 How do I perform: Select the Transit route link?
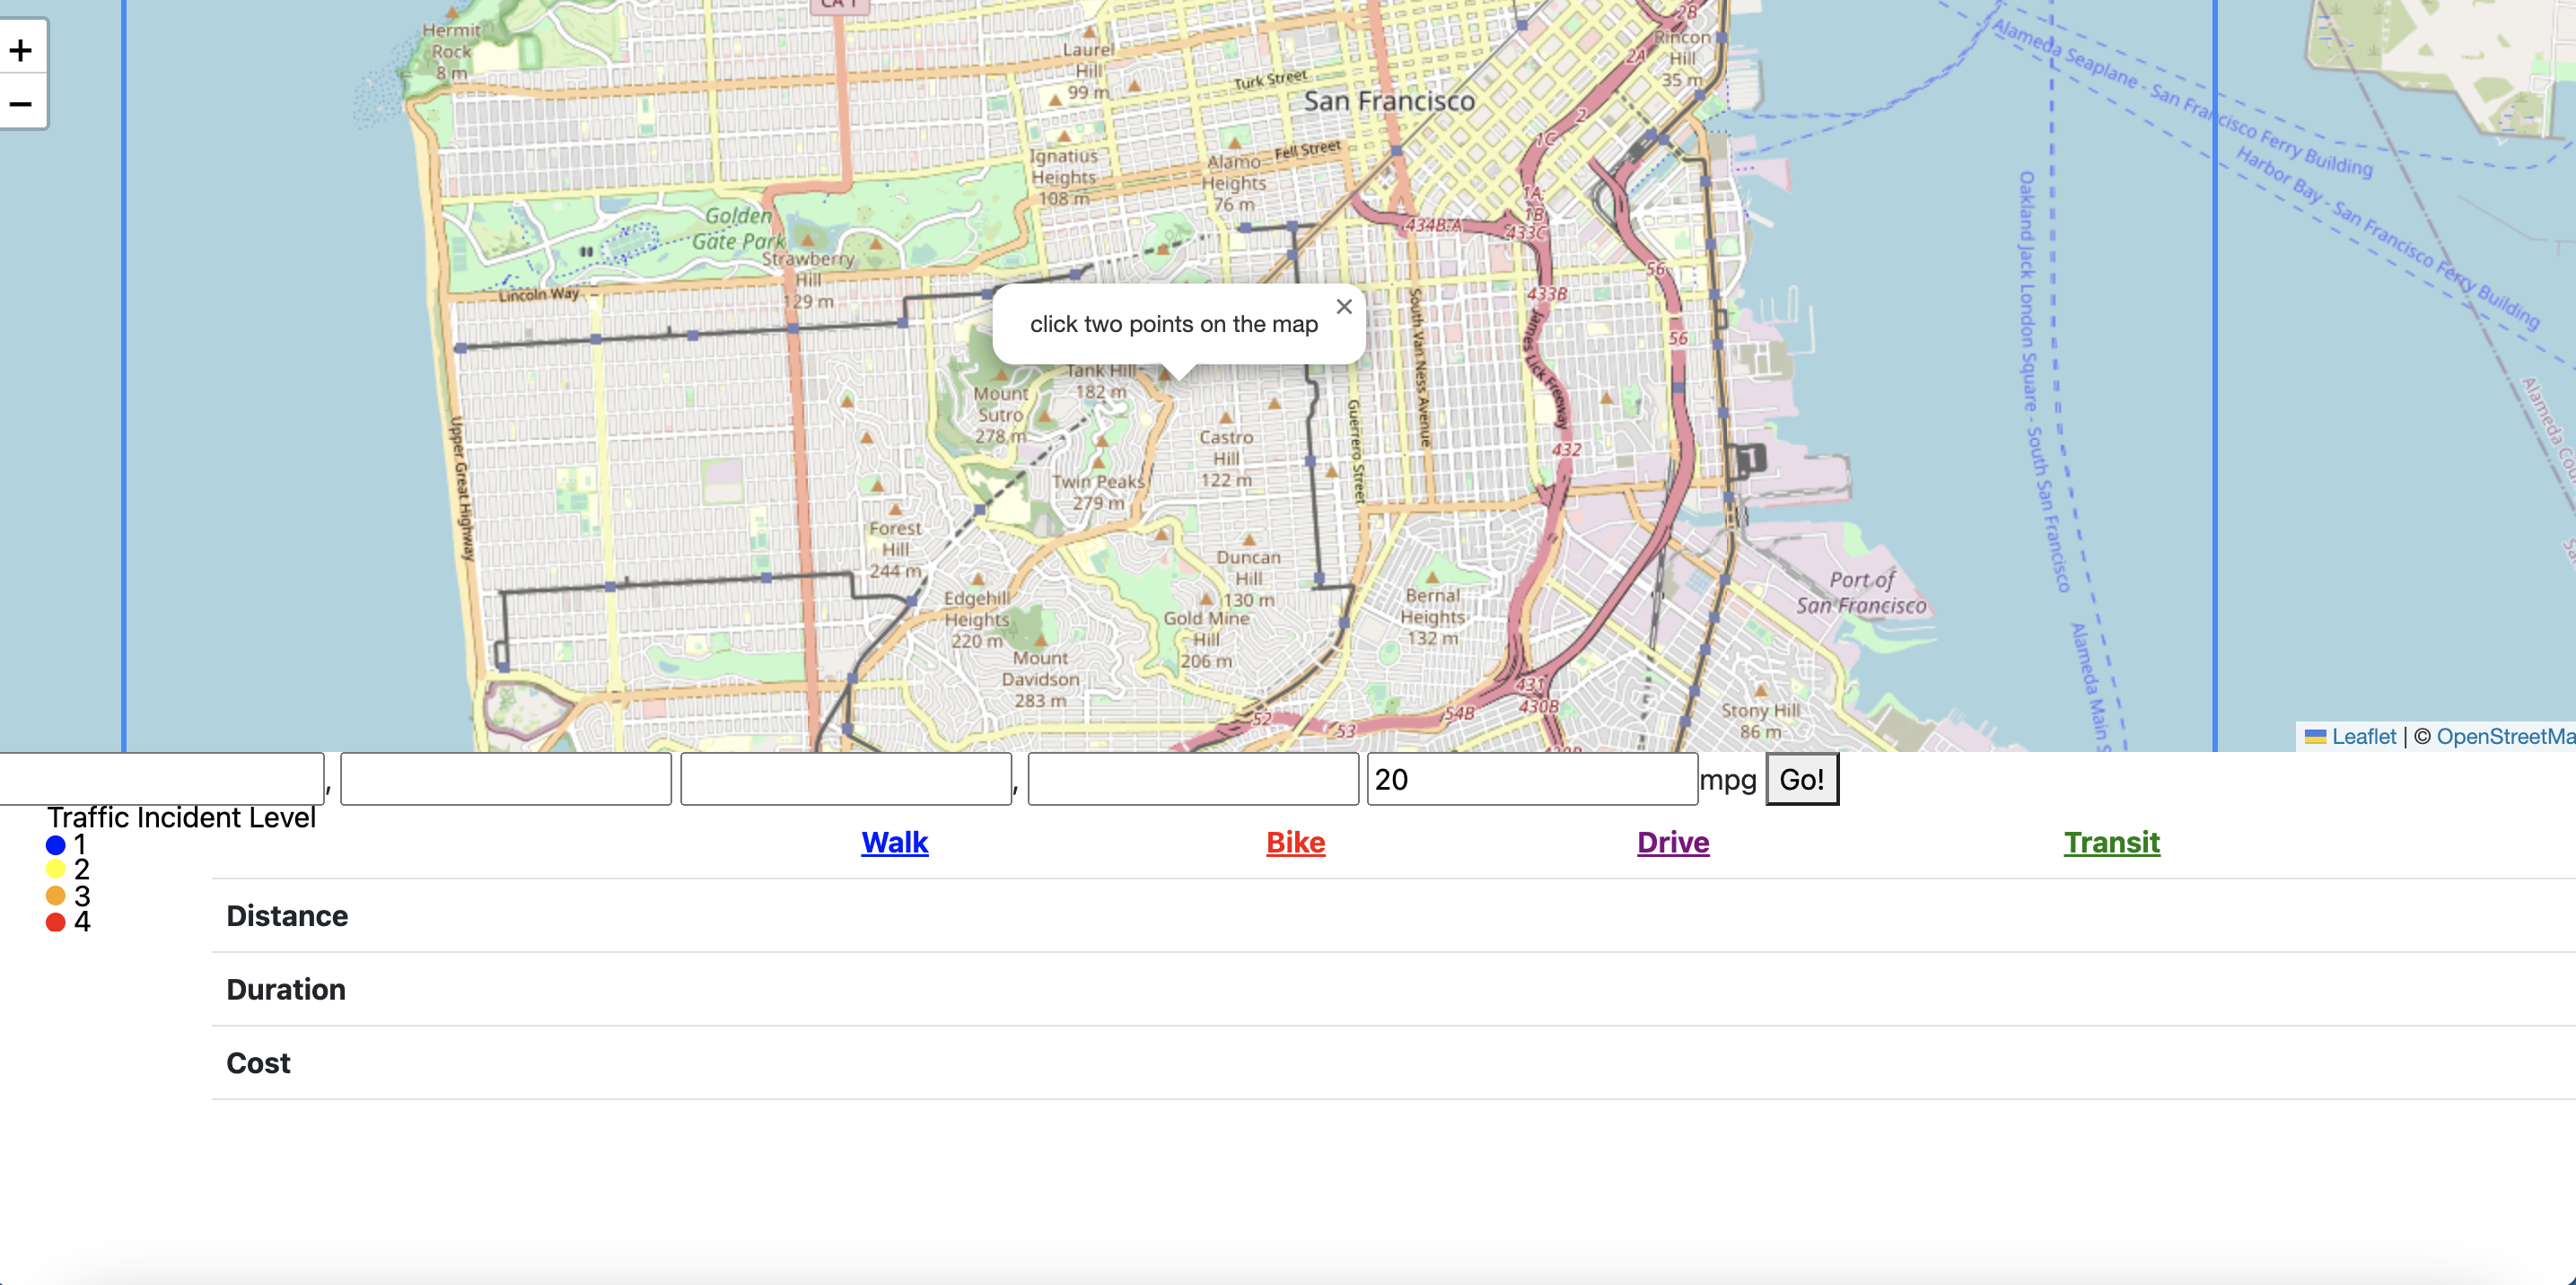coord(2111,842)
